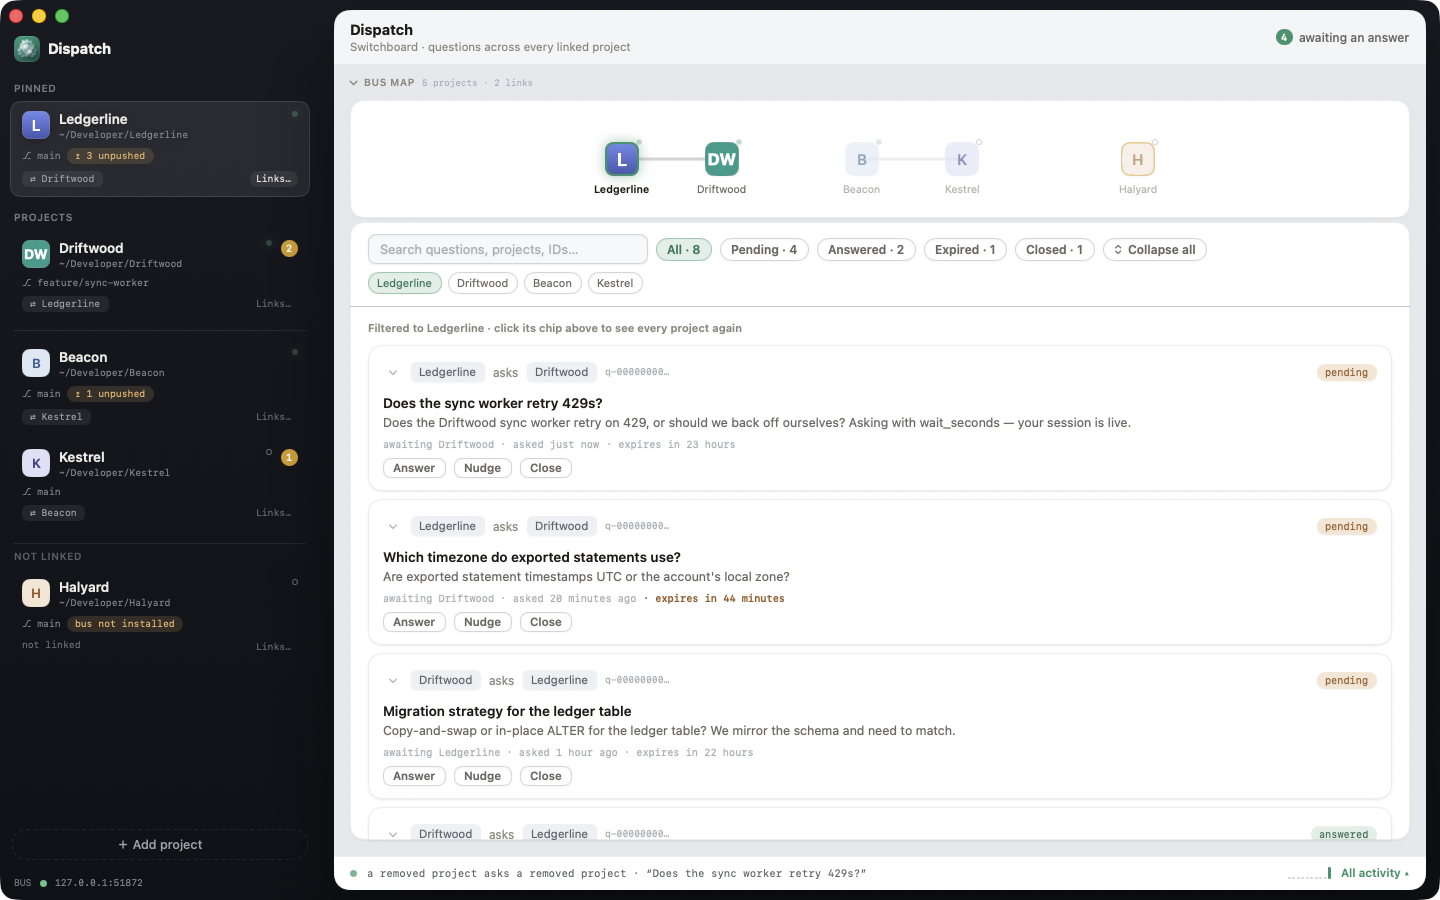
Task: Select Kestrel node in the bus map
Action: pyautogui.click(x=962, y=159)
